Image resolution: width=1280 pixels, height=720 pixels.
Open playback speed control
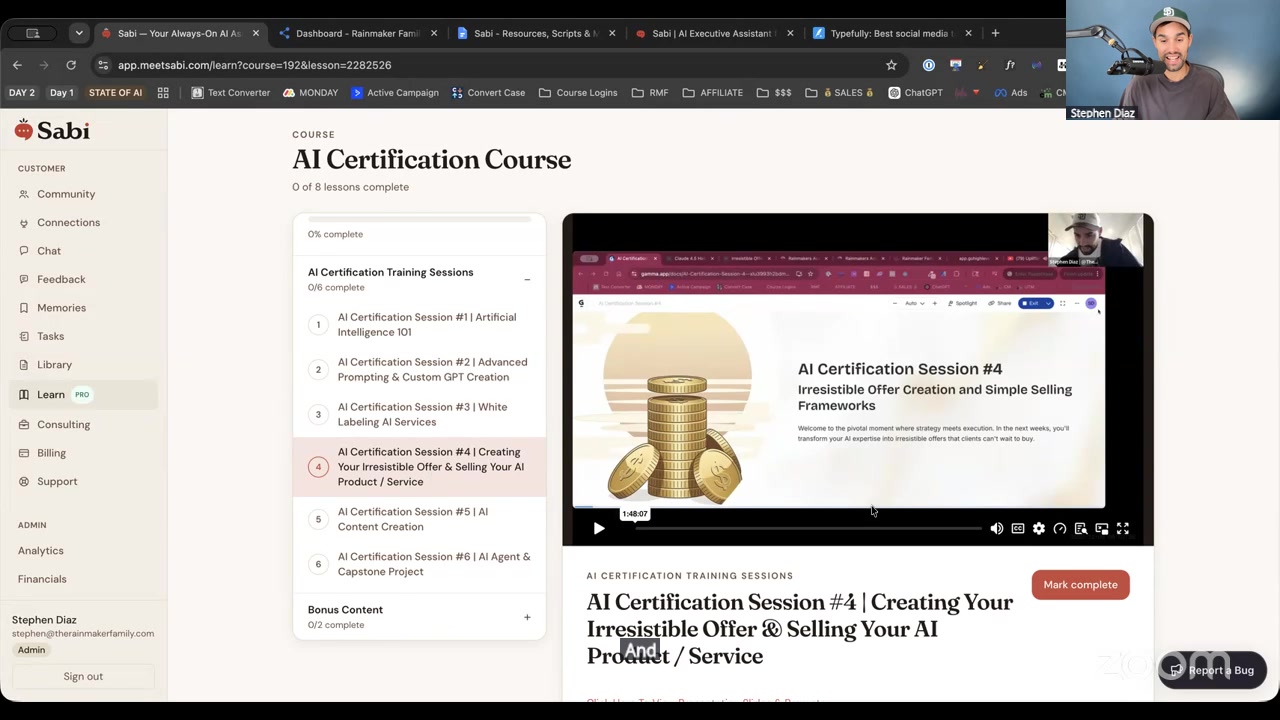click(1060, 529)
